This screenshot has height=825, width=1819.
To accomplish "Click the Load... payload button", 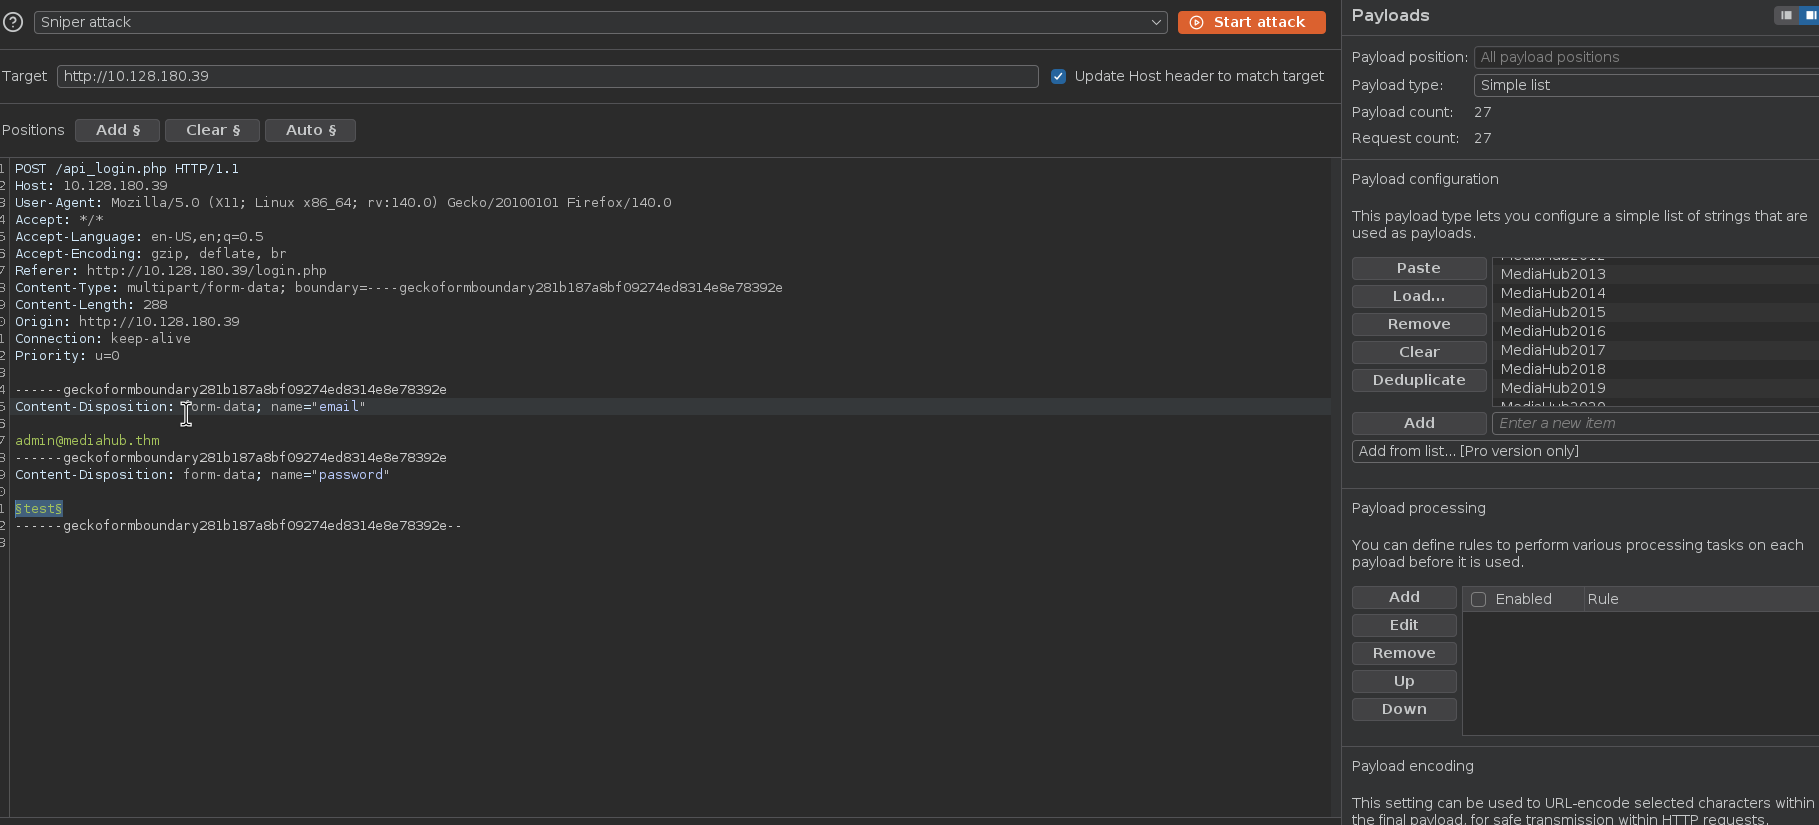I will tap(1418, 296).
